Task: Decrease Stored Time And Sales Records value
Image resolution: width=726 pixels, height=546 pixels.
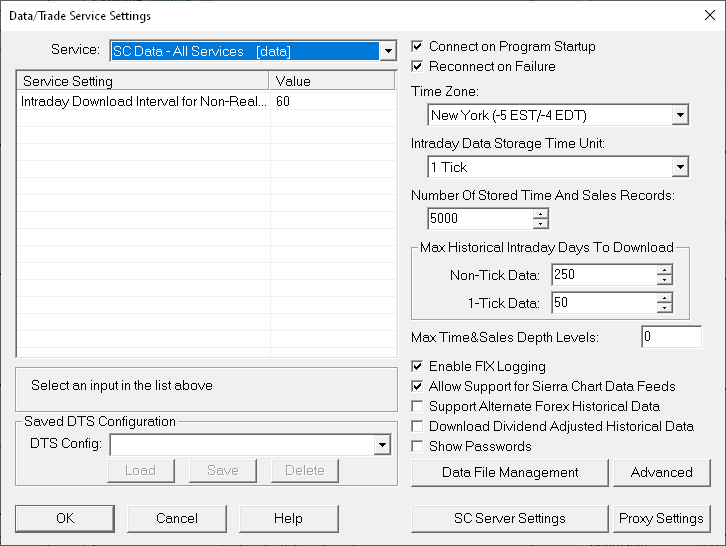Action: coord(540,224)
